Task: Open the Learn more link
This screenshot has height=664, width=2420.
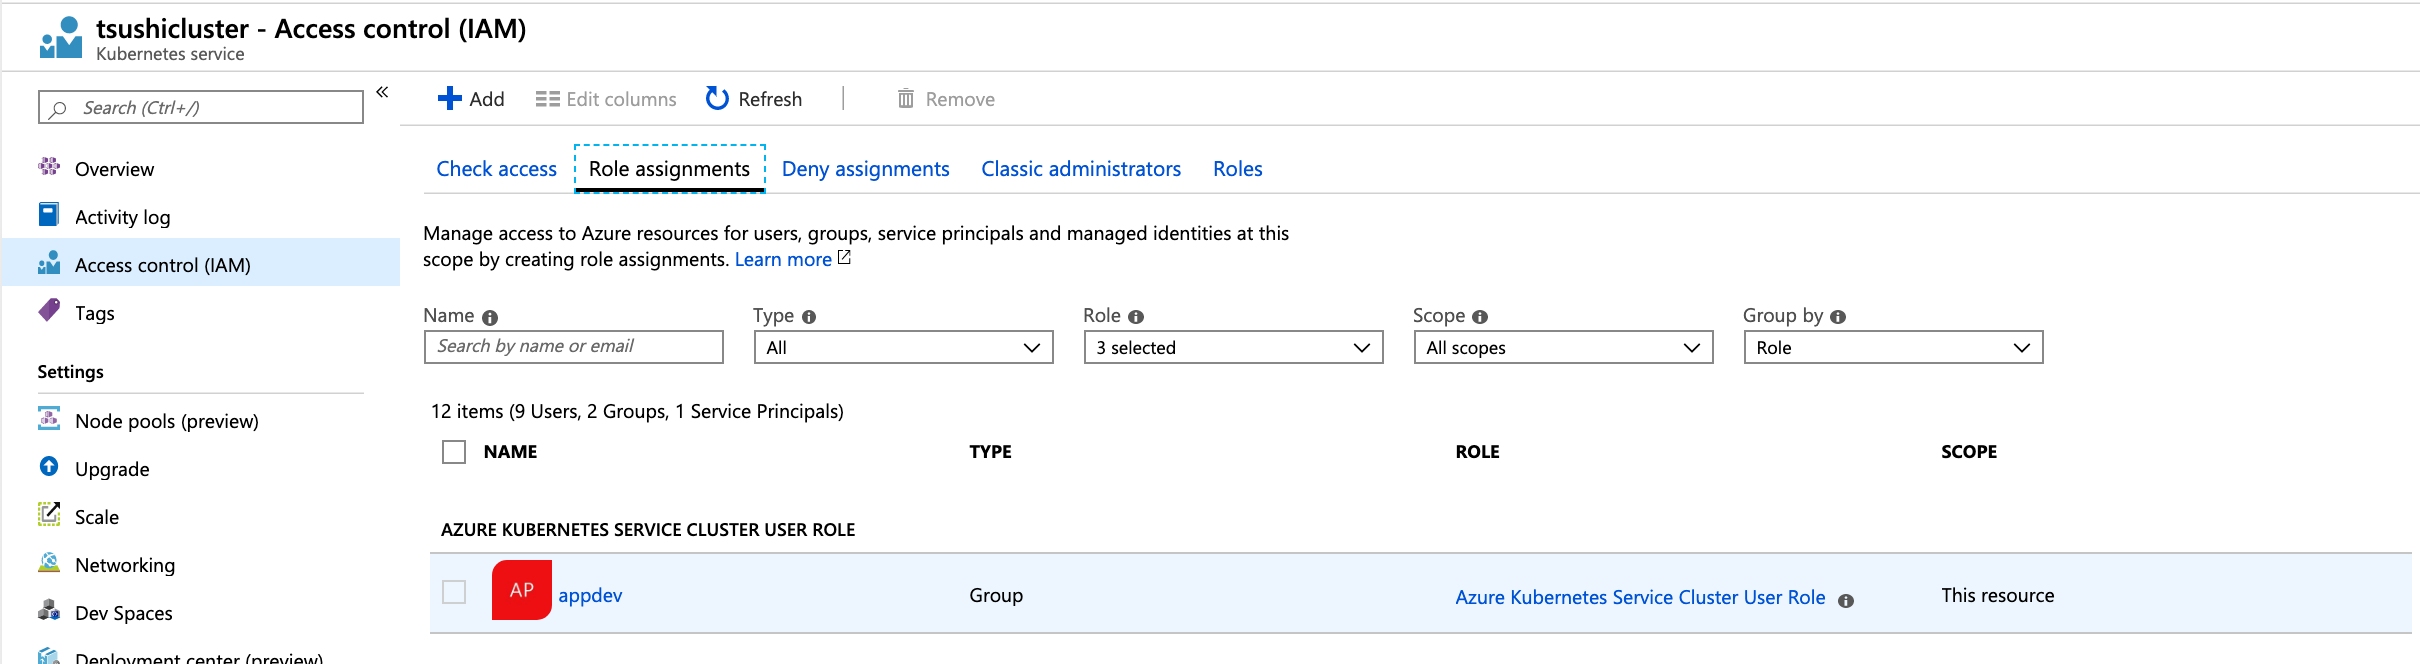Action: [783, 259]
